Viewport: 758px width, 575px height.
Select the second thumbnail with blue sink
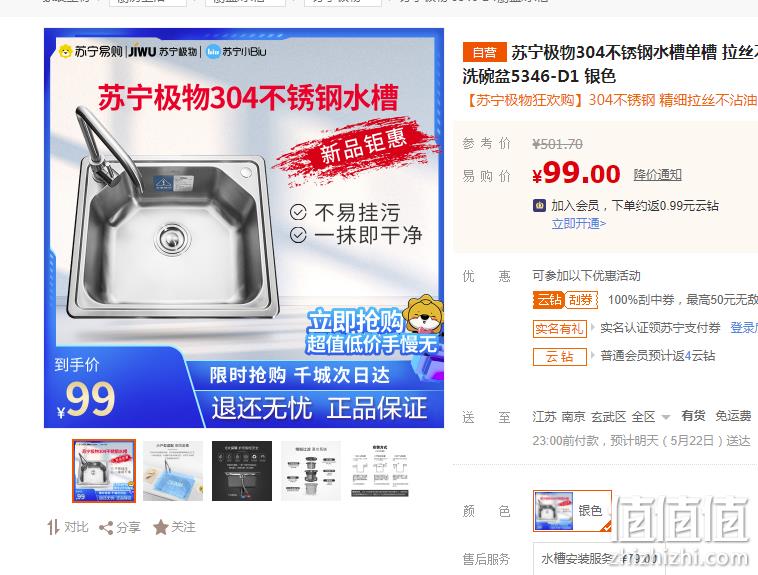173,471
